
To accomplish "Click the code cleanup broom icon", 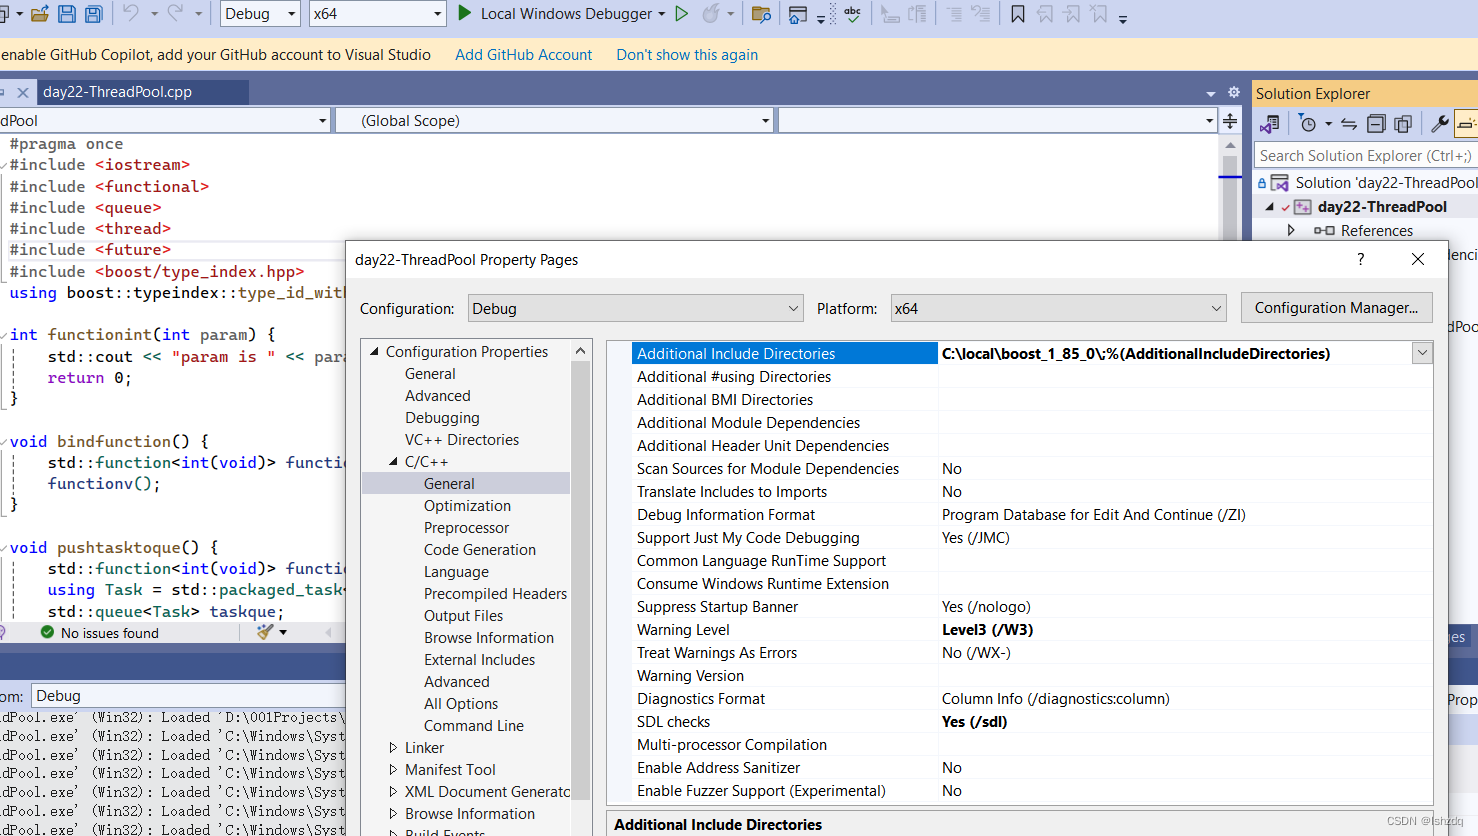I will (x=265, y=632).
